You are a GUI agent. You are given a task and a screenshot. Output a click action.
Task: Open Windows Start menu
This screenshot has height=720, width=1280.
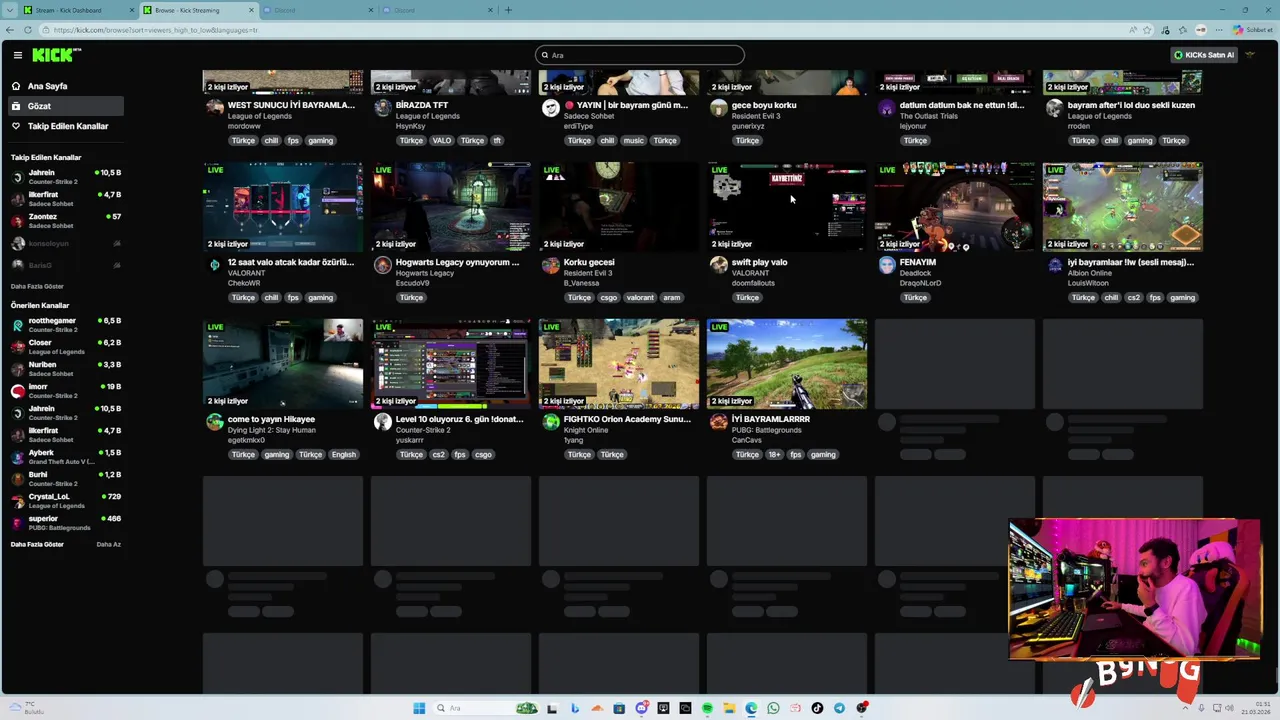419,708
